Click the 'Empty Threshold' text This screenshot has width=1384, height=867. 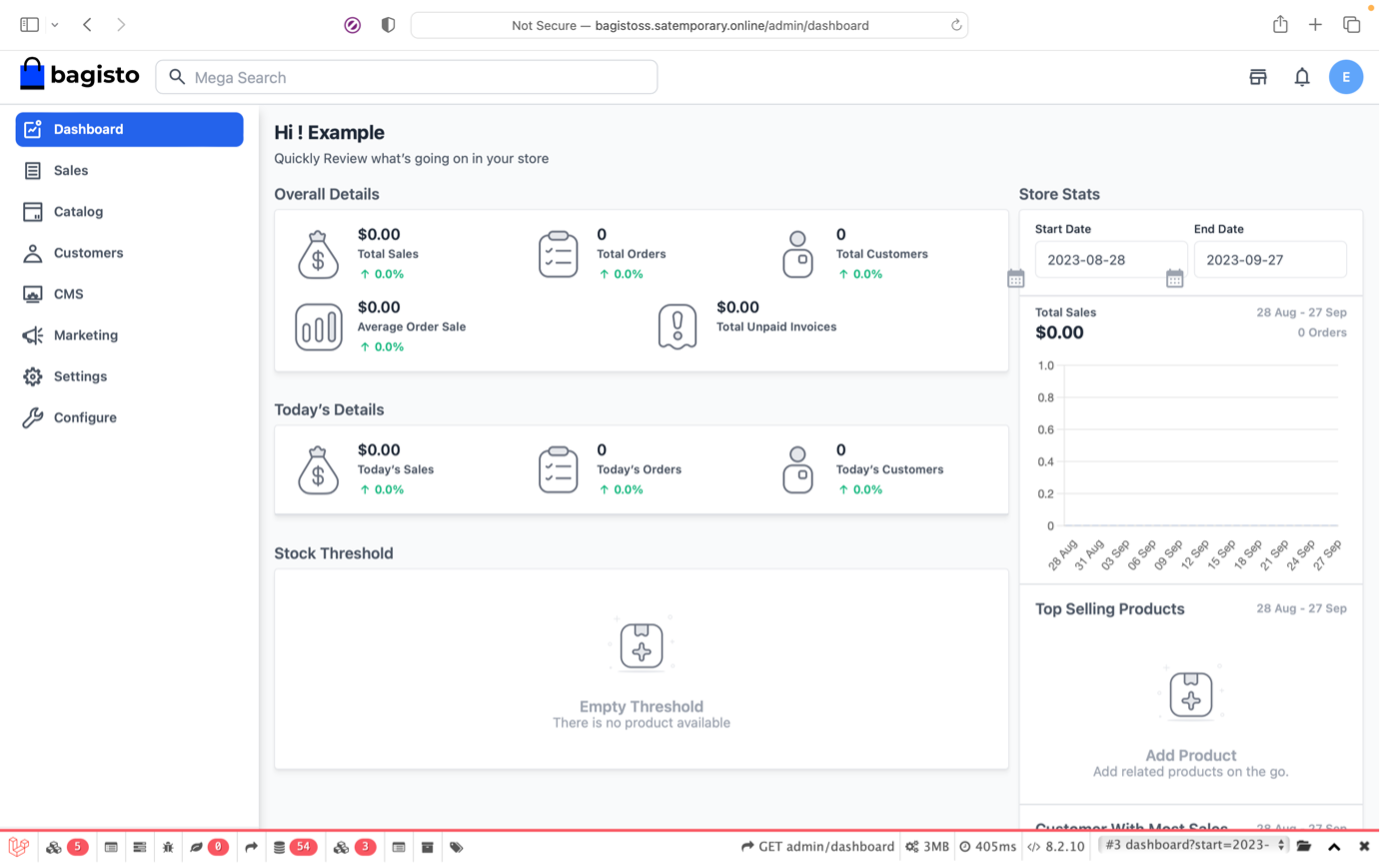(x=641, y=706)
